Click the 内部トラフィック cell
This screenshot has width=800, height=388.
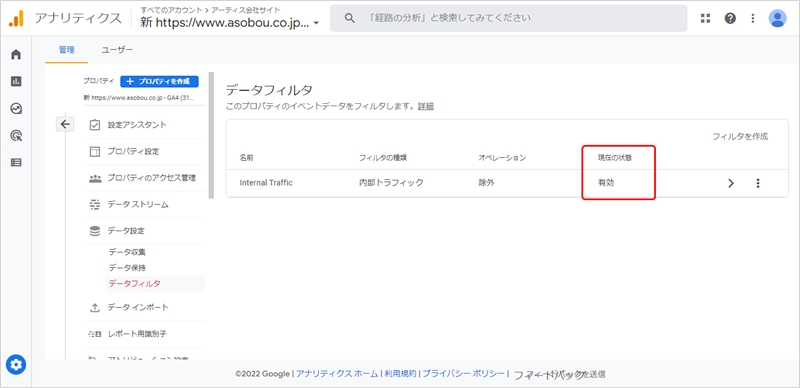point(391,183)
